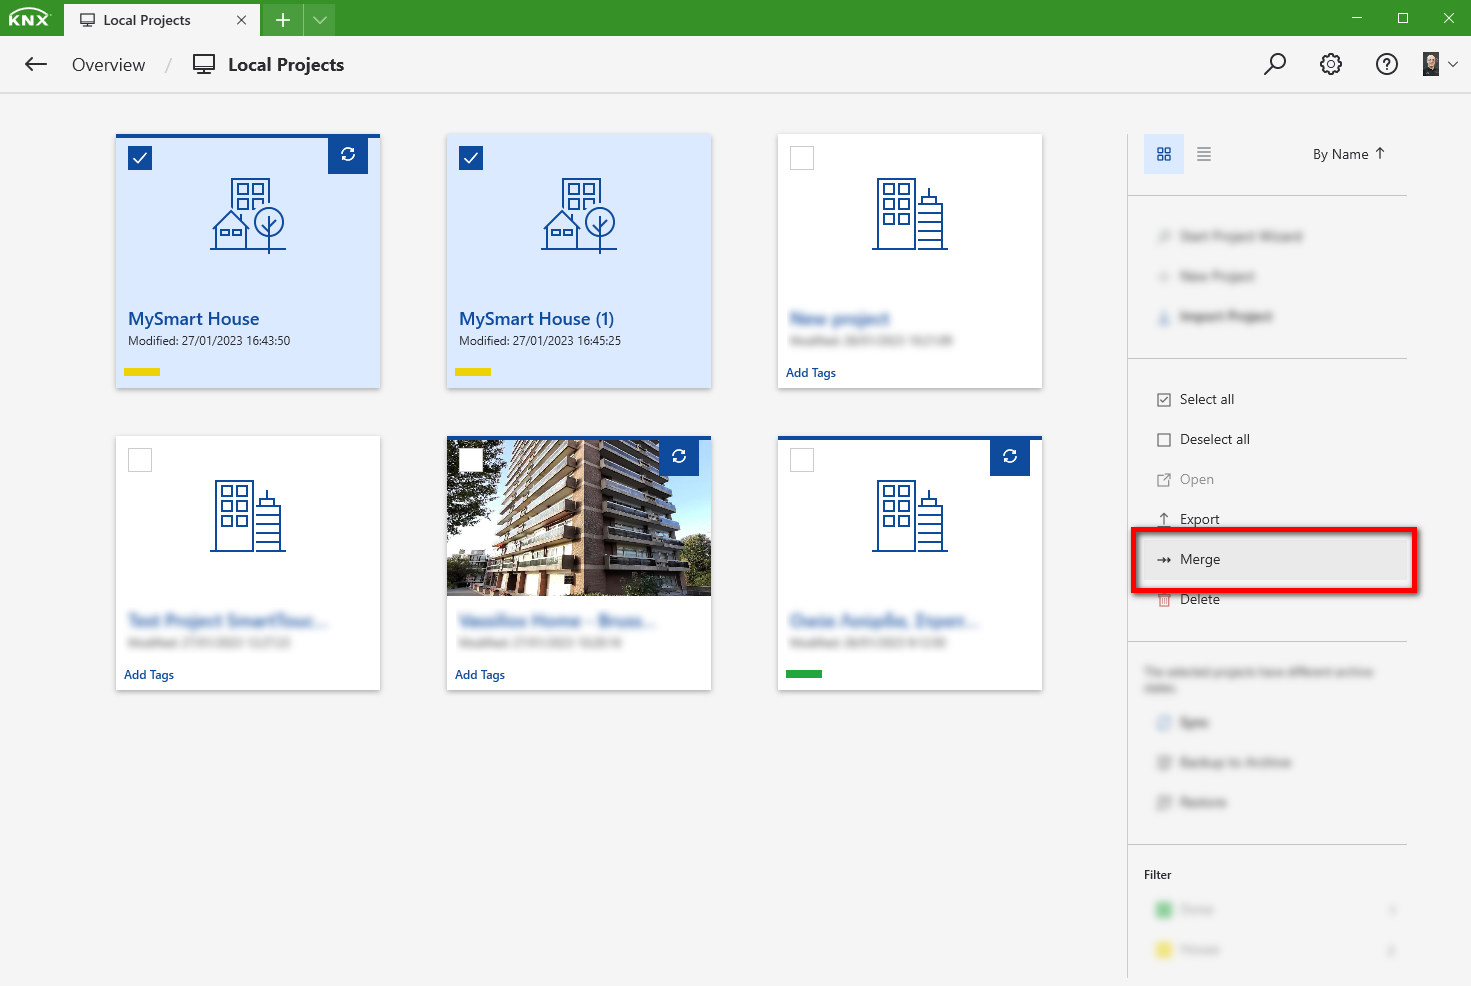The image size is (1471, 986).
Task: Open the user account dropdown chevron
Action: [1454, 63]
